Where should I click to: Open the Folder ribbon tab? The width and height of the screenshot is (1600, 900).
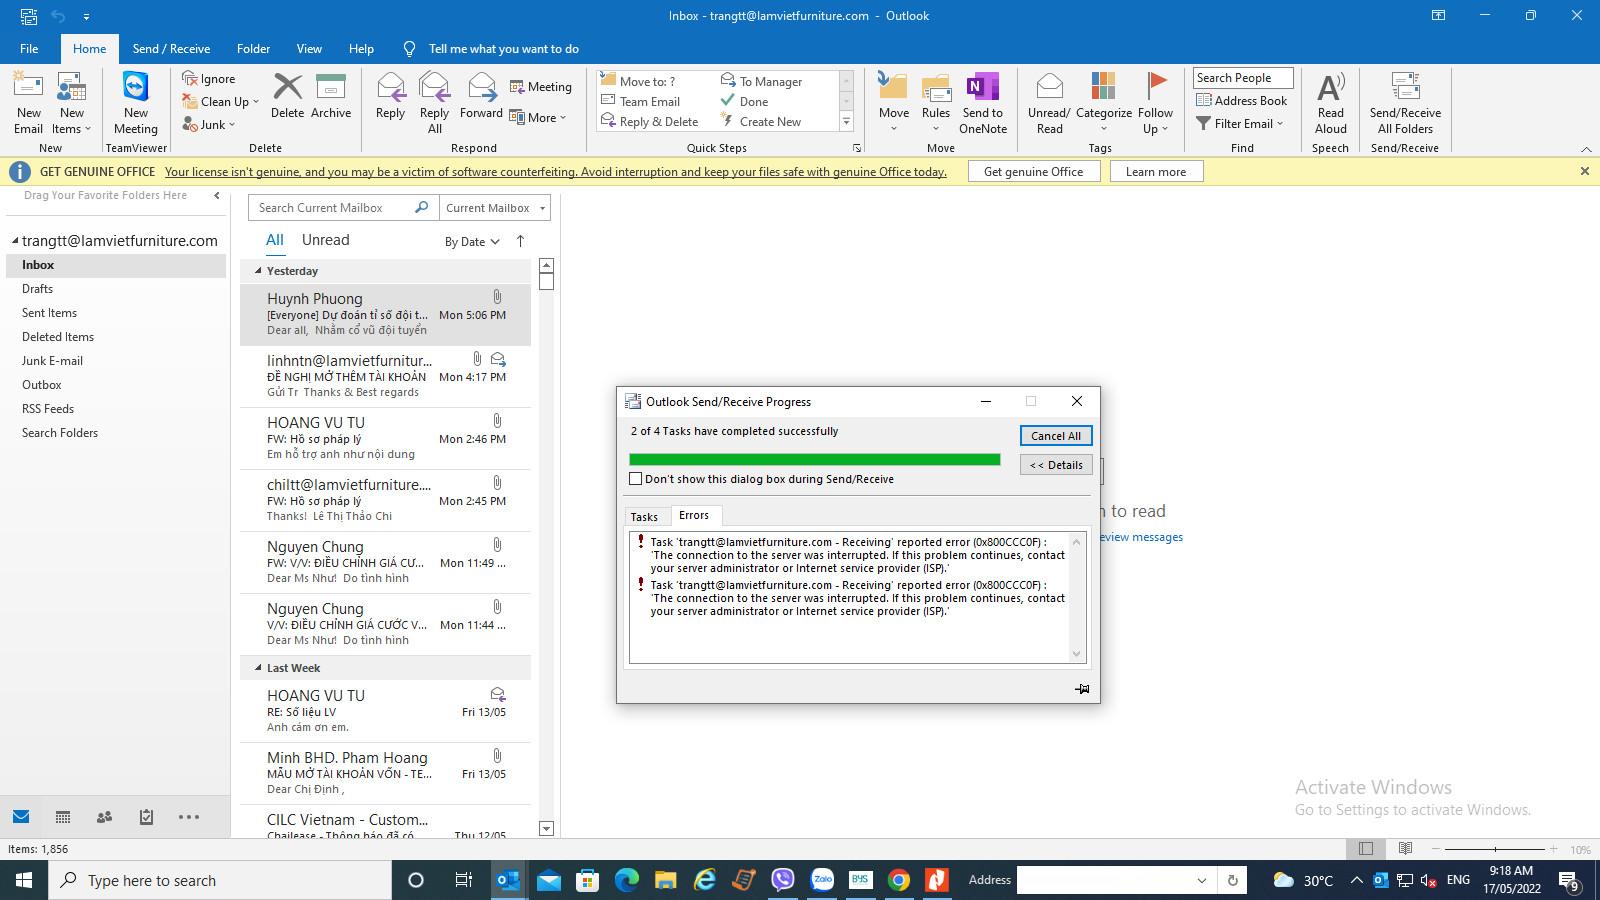click(x=253, y=48)
